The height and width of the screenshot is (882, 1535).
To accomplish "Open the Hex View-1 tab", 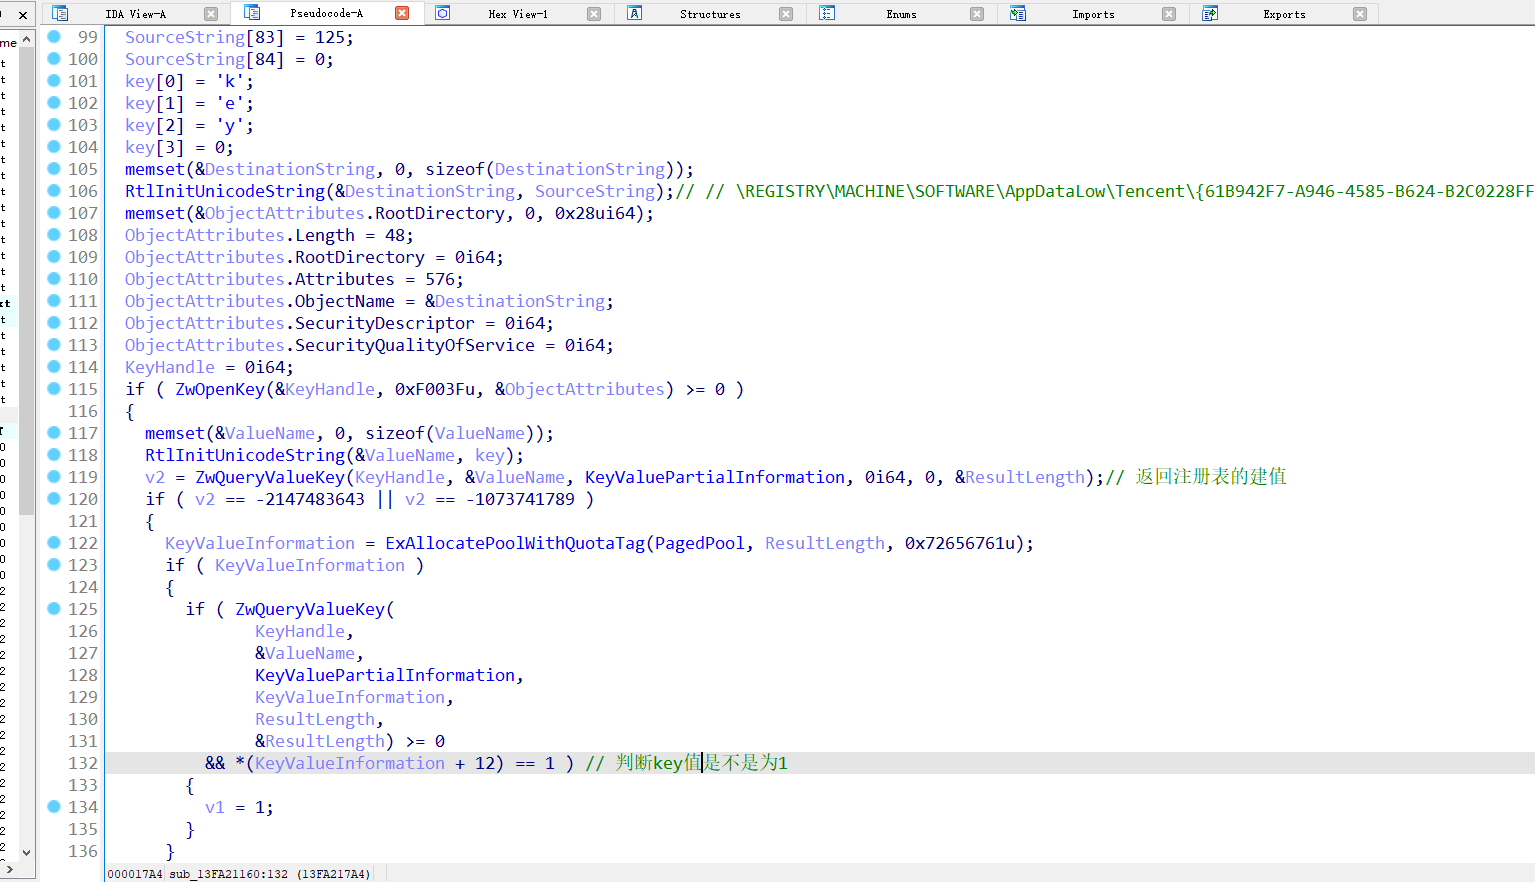I will coord(518,14).
